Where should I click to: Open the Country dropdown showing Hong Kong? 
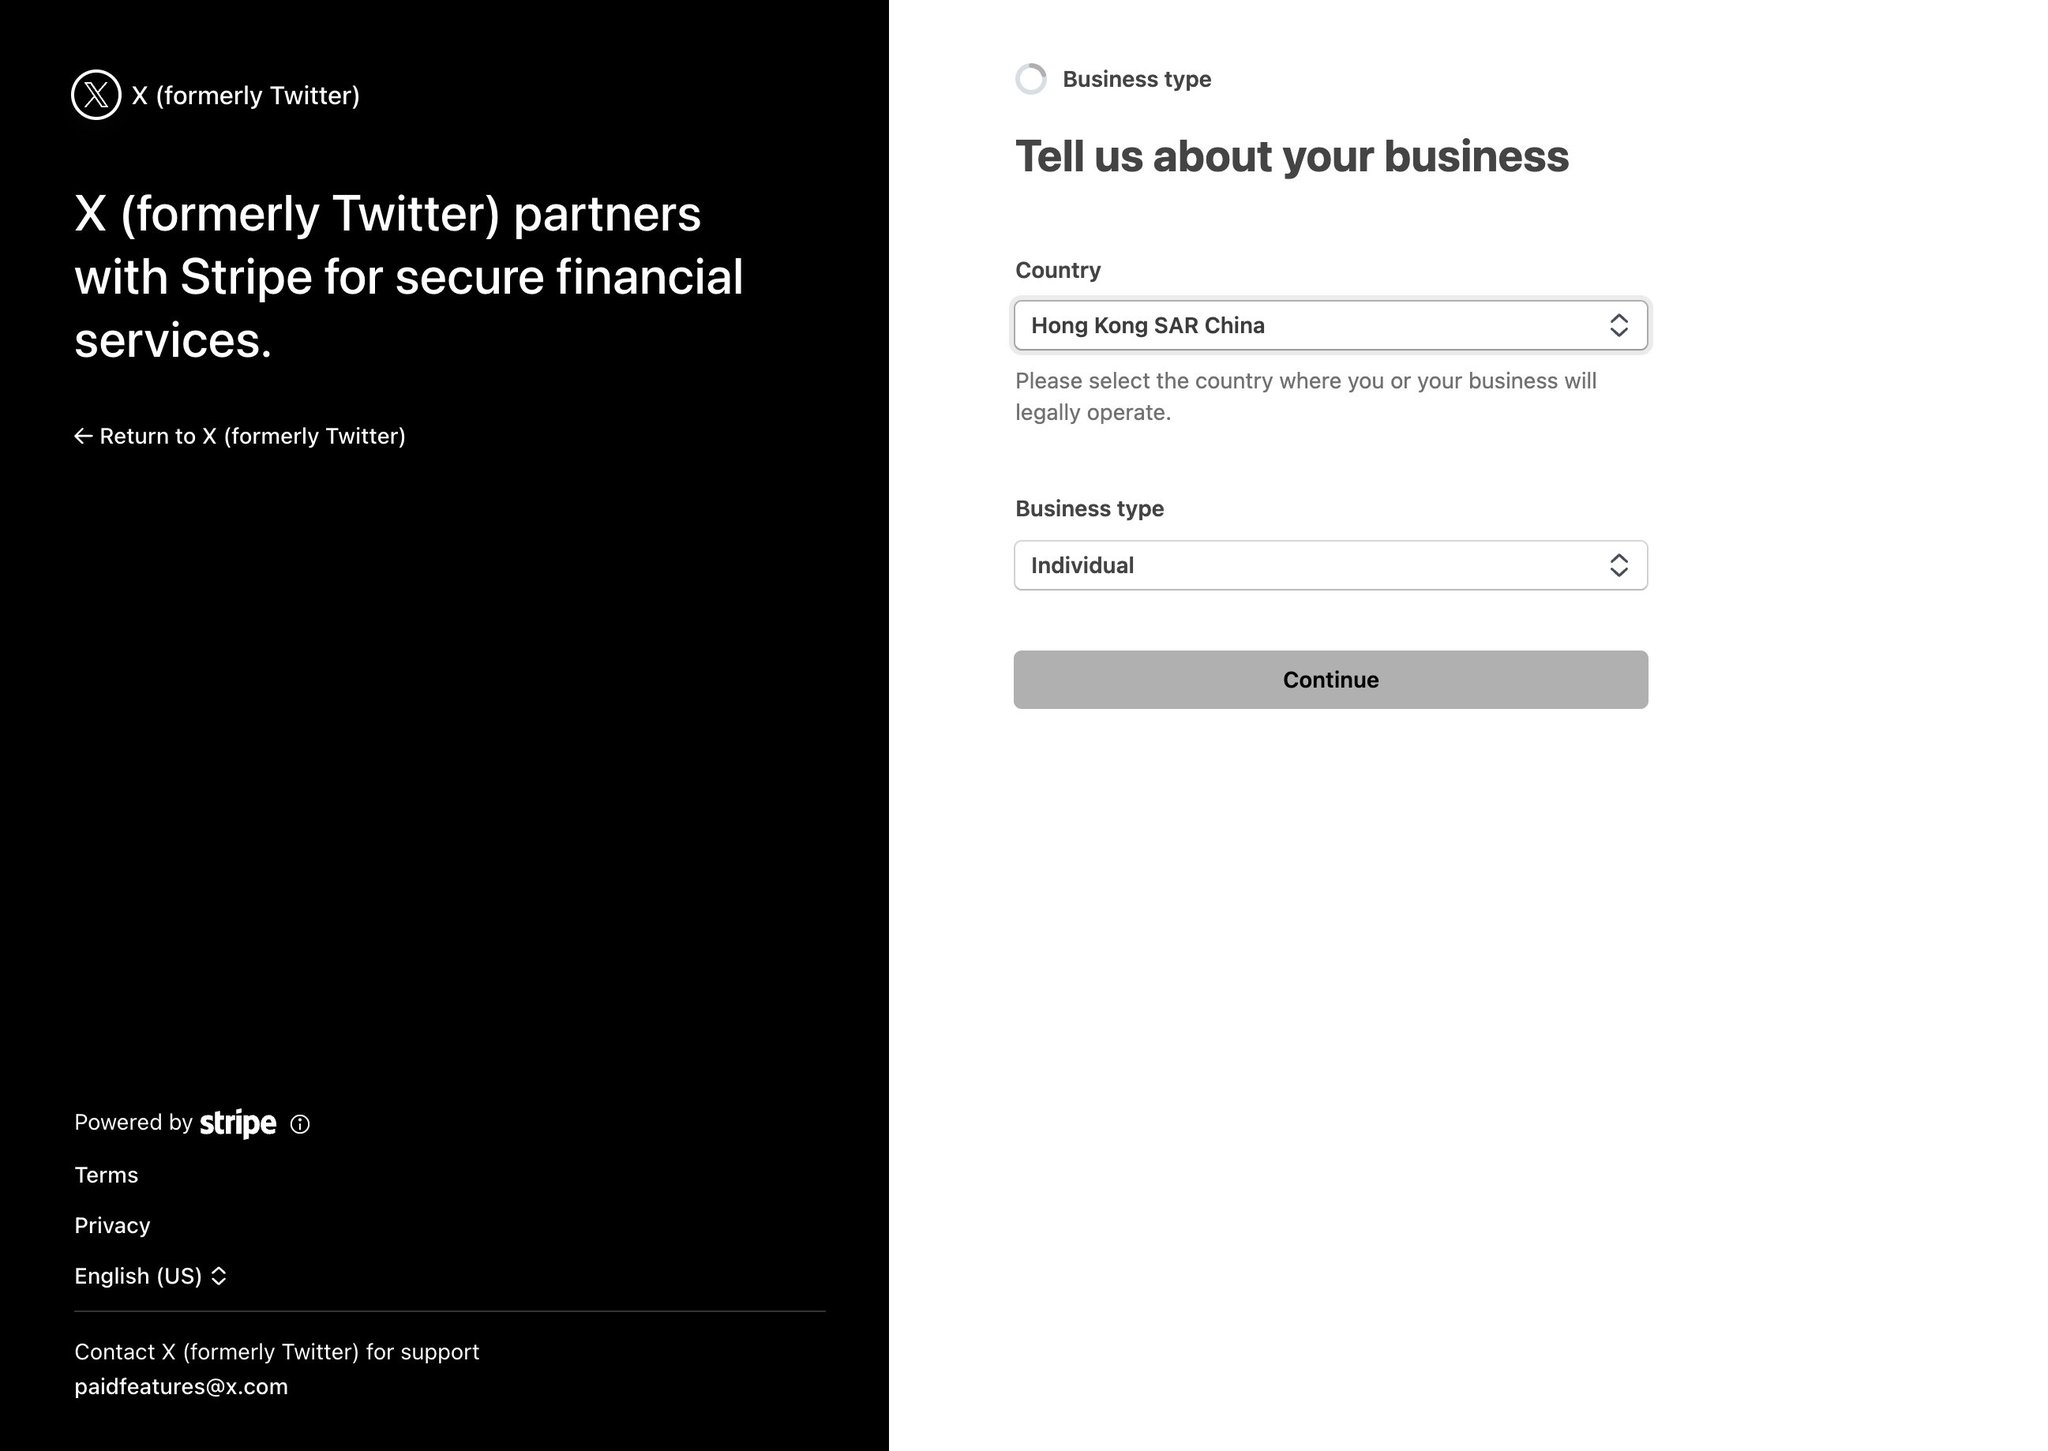click(x=1331, y=325)
